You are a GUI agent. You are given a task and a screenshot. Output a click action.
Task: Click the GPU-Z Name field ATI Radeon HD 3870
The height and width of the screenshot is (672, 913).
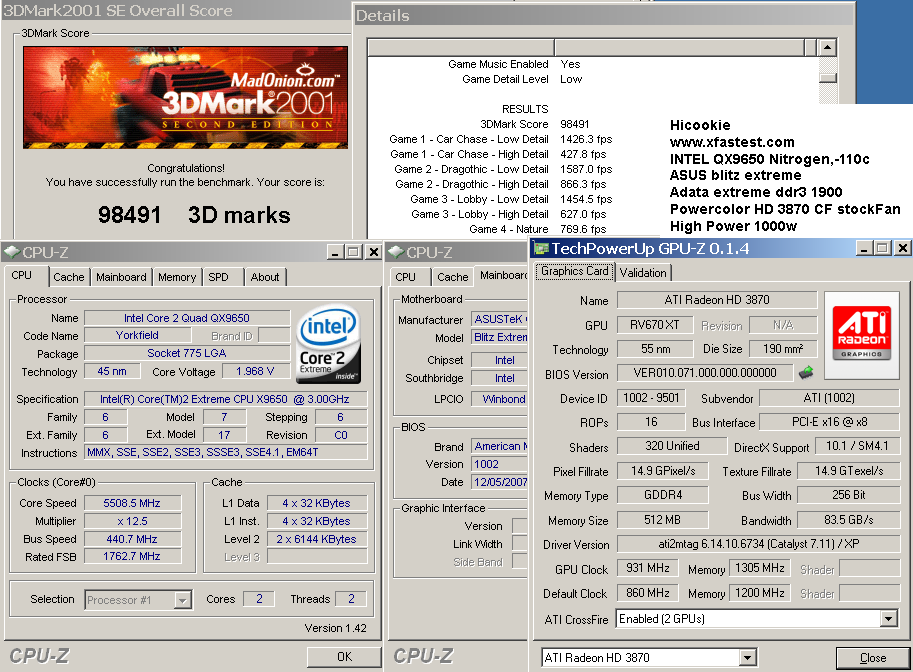tap(717, 300)
